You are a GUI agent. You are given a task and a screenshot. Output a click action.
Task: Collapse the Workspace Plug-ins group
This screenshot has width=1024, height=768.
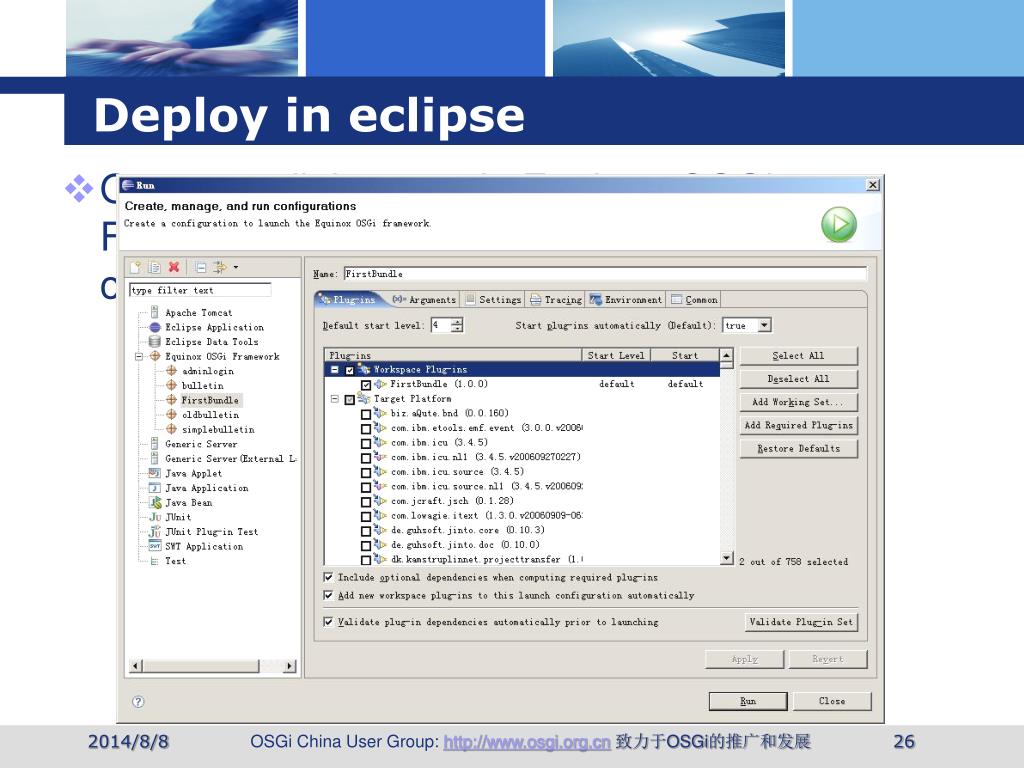(x=334, y=370)
